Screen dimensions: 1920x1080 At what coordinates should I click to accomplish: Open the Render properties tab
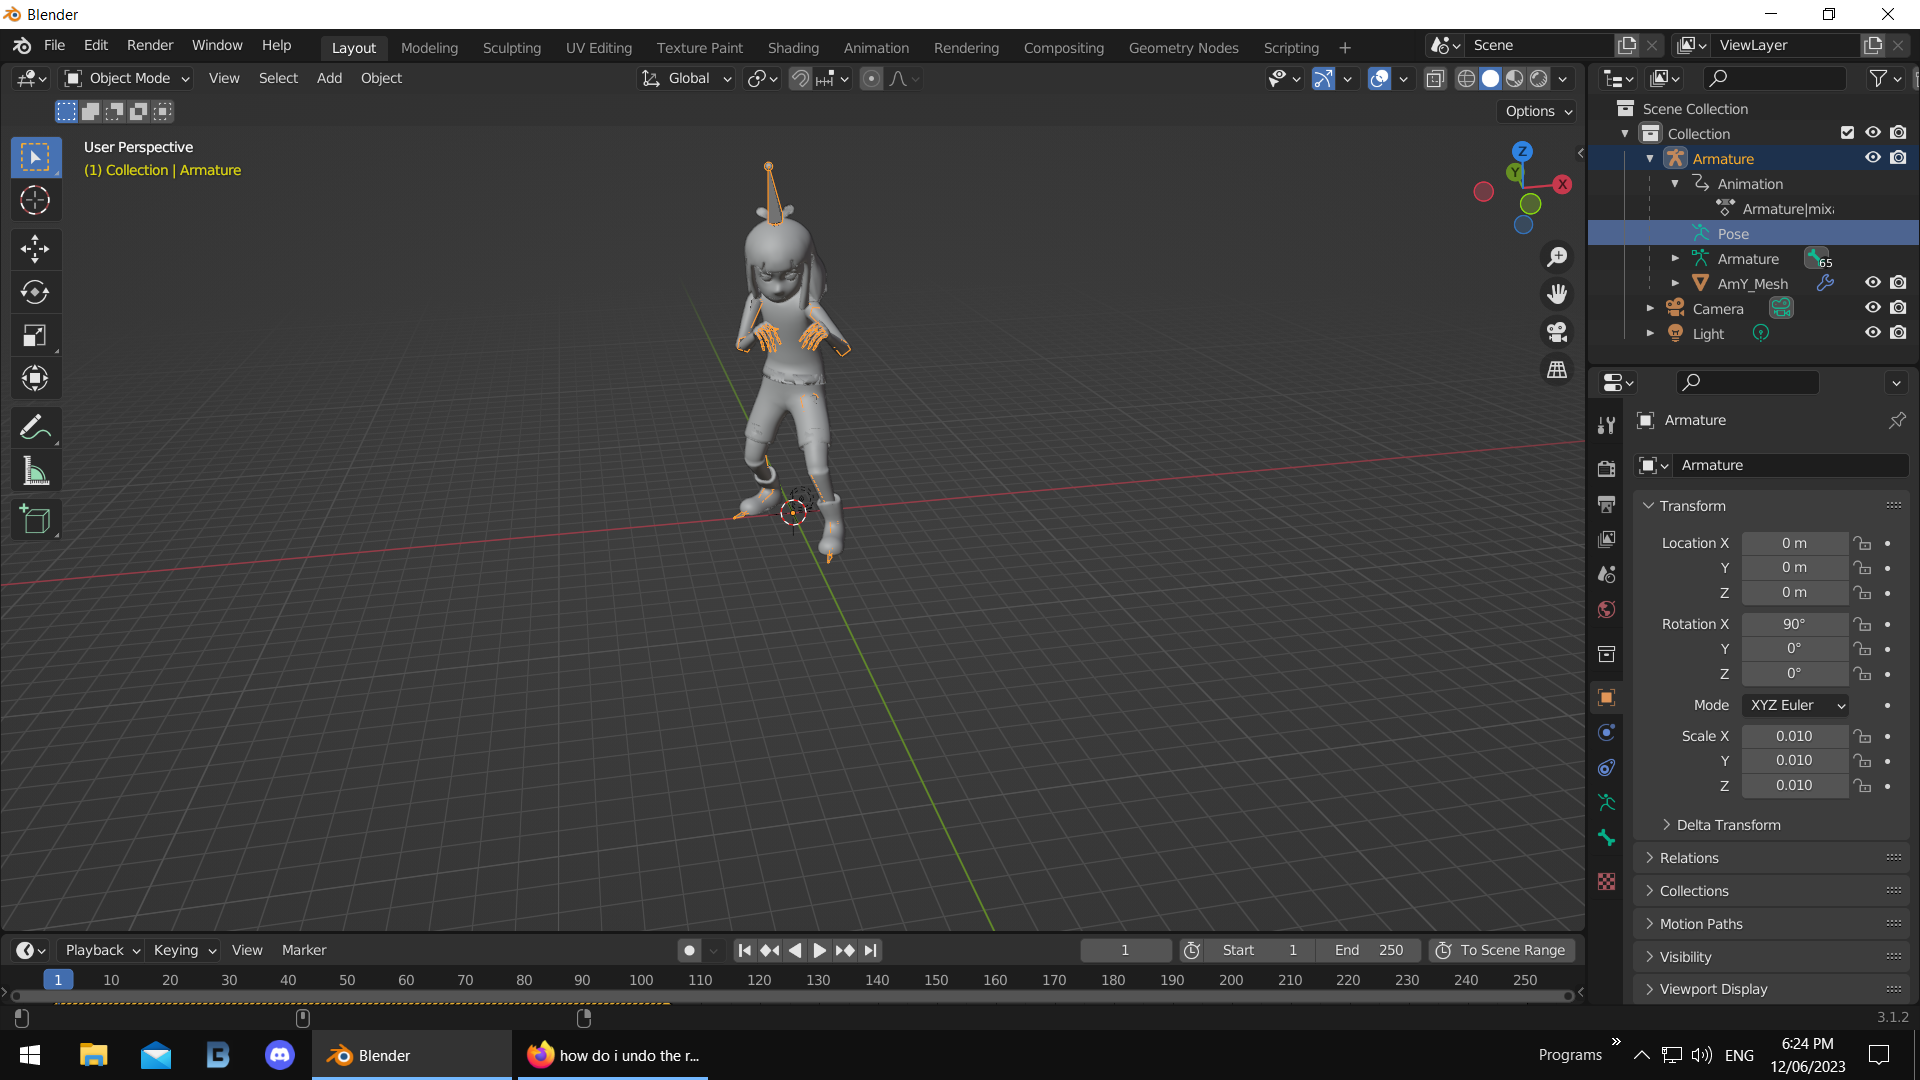(1607, 467)
